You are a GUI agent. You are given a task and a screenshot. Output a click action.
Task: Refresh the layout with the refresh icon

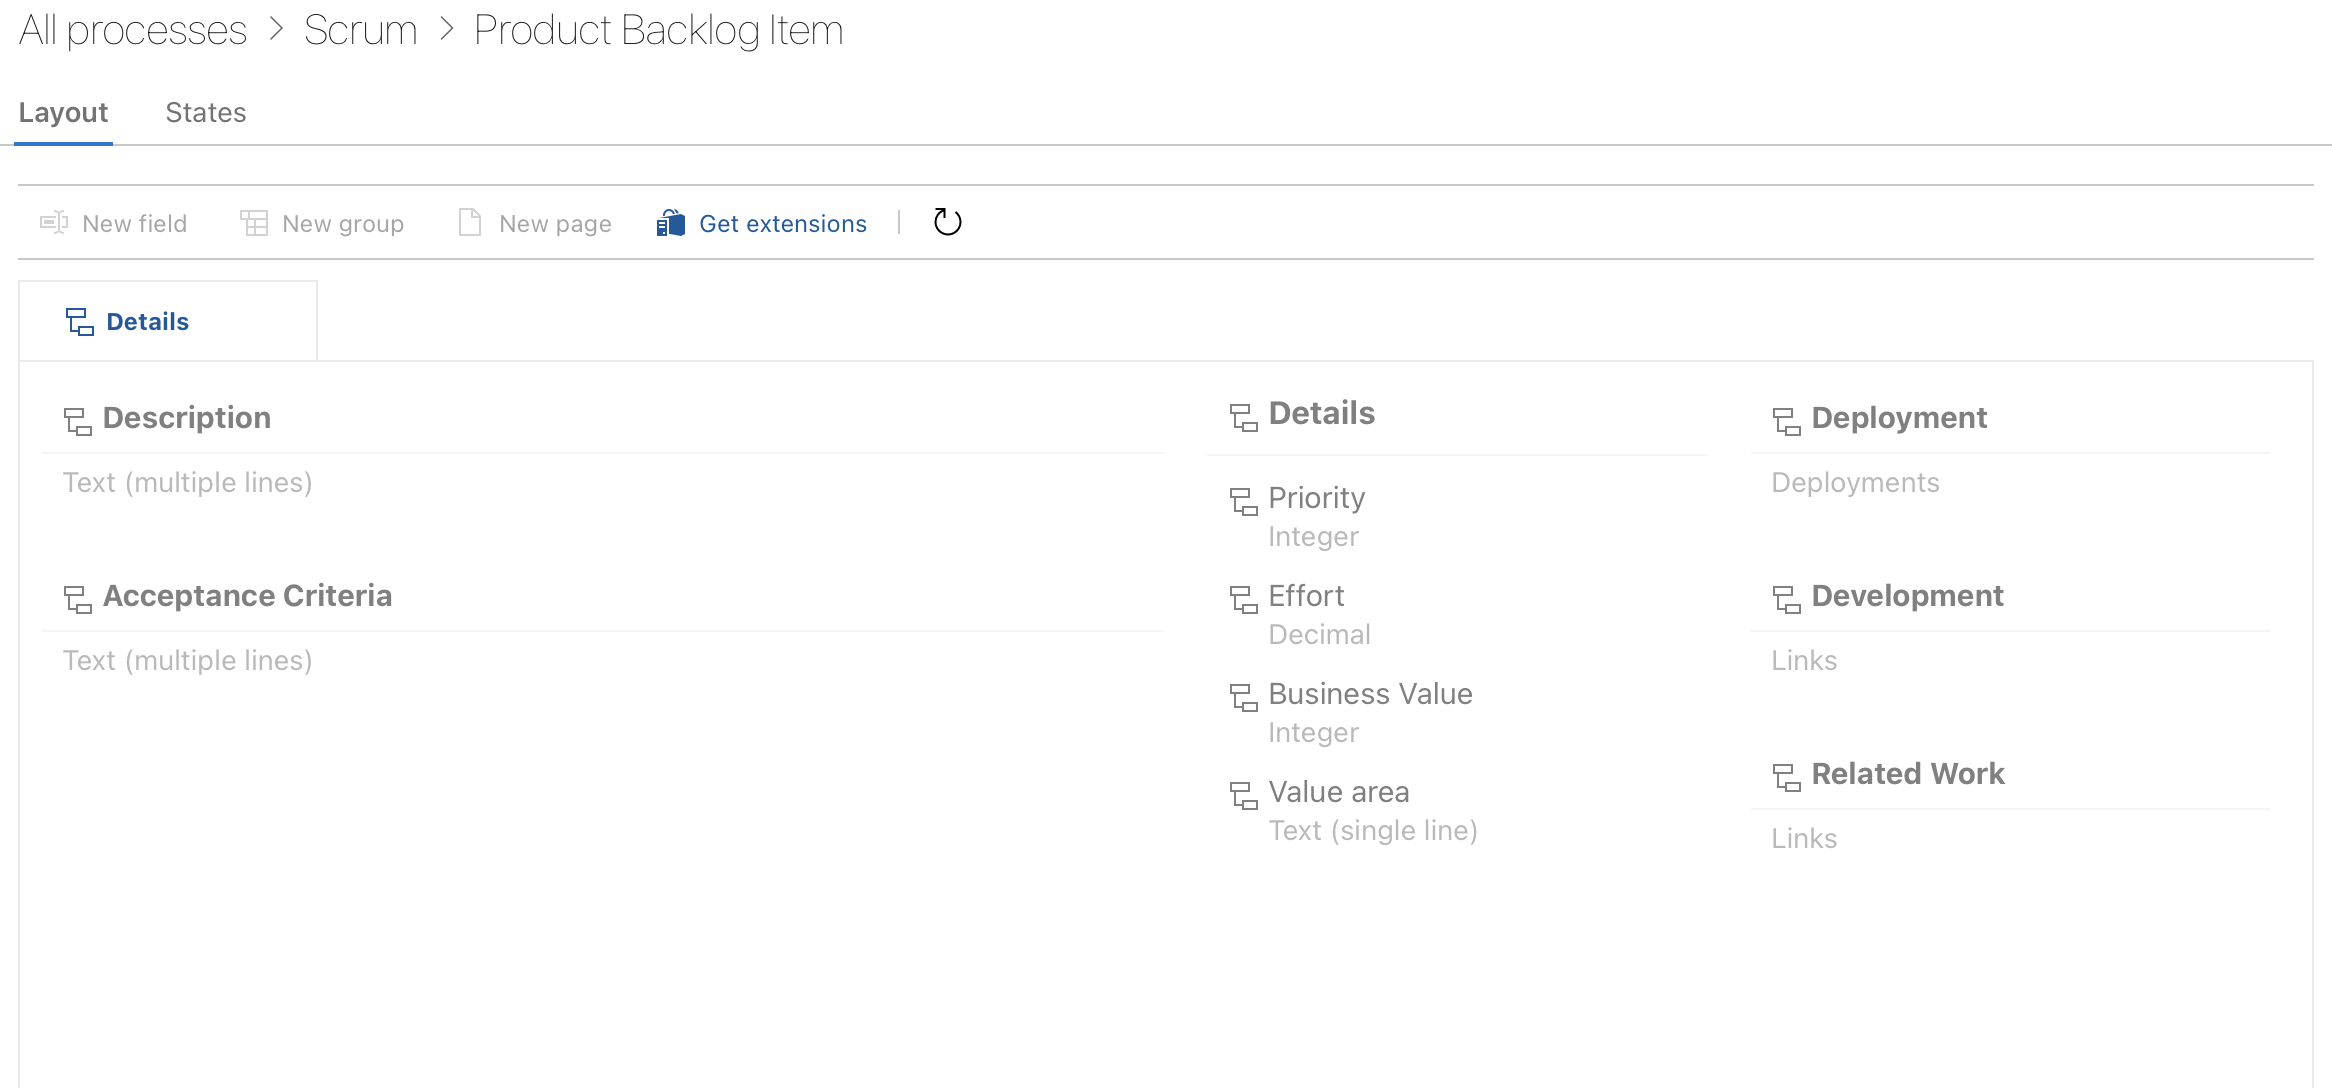coord(946,223)
